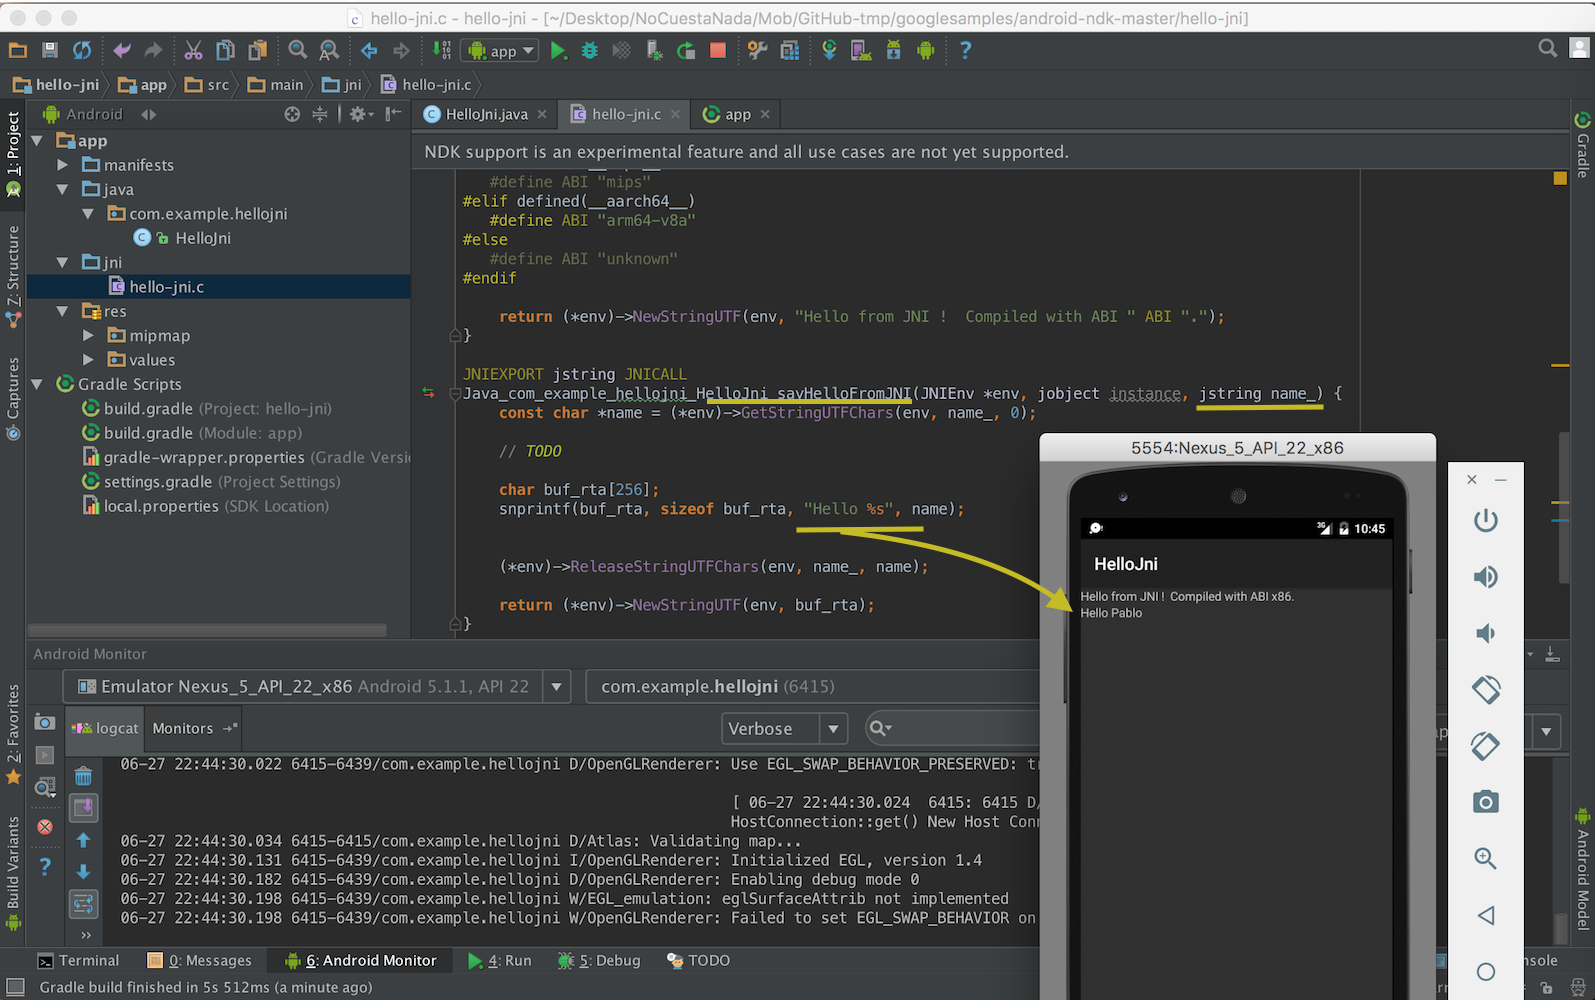1595x1000 pixels.
Task: Open the Terminal tool window
Action: [78, 961]
